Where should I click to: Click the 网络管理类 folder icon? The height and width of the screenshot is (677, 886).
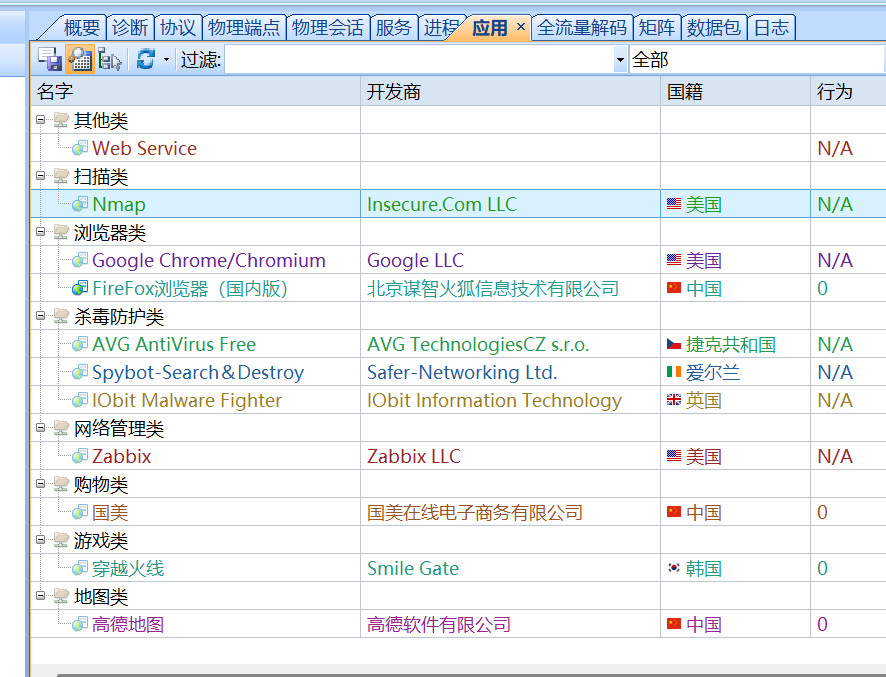[61, 428]
